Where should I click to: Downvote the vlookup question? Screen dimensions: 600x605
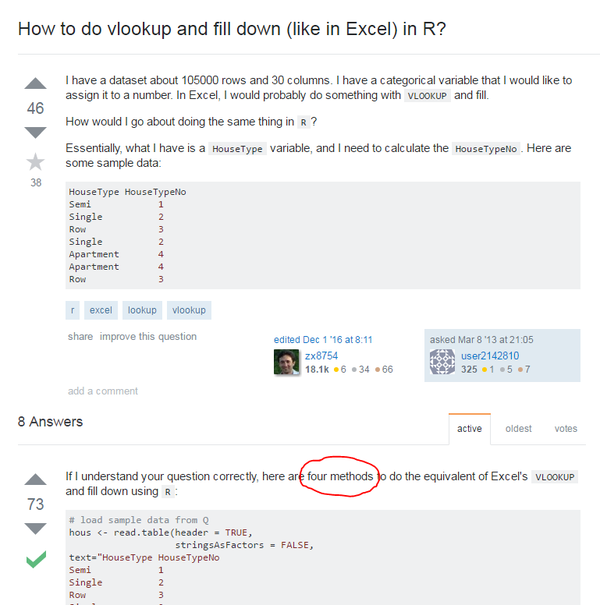point(35,132)
